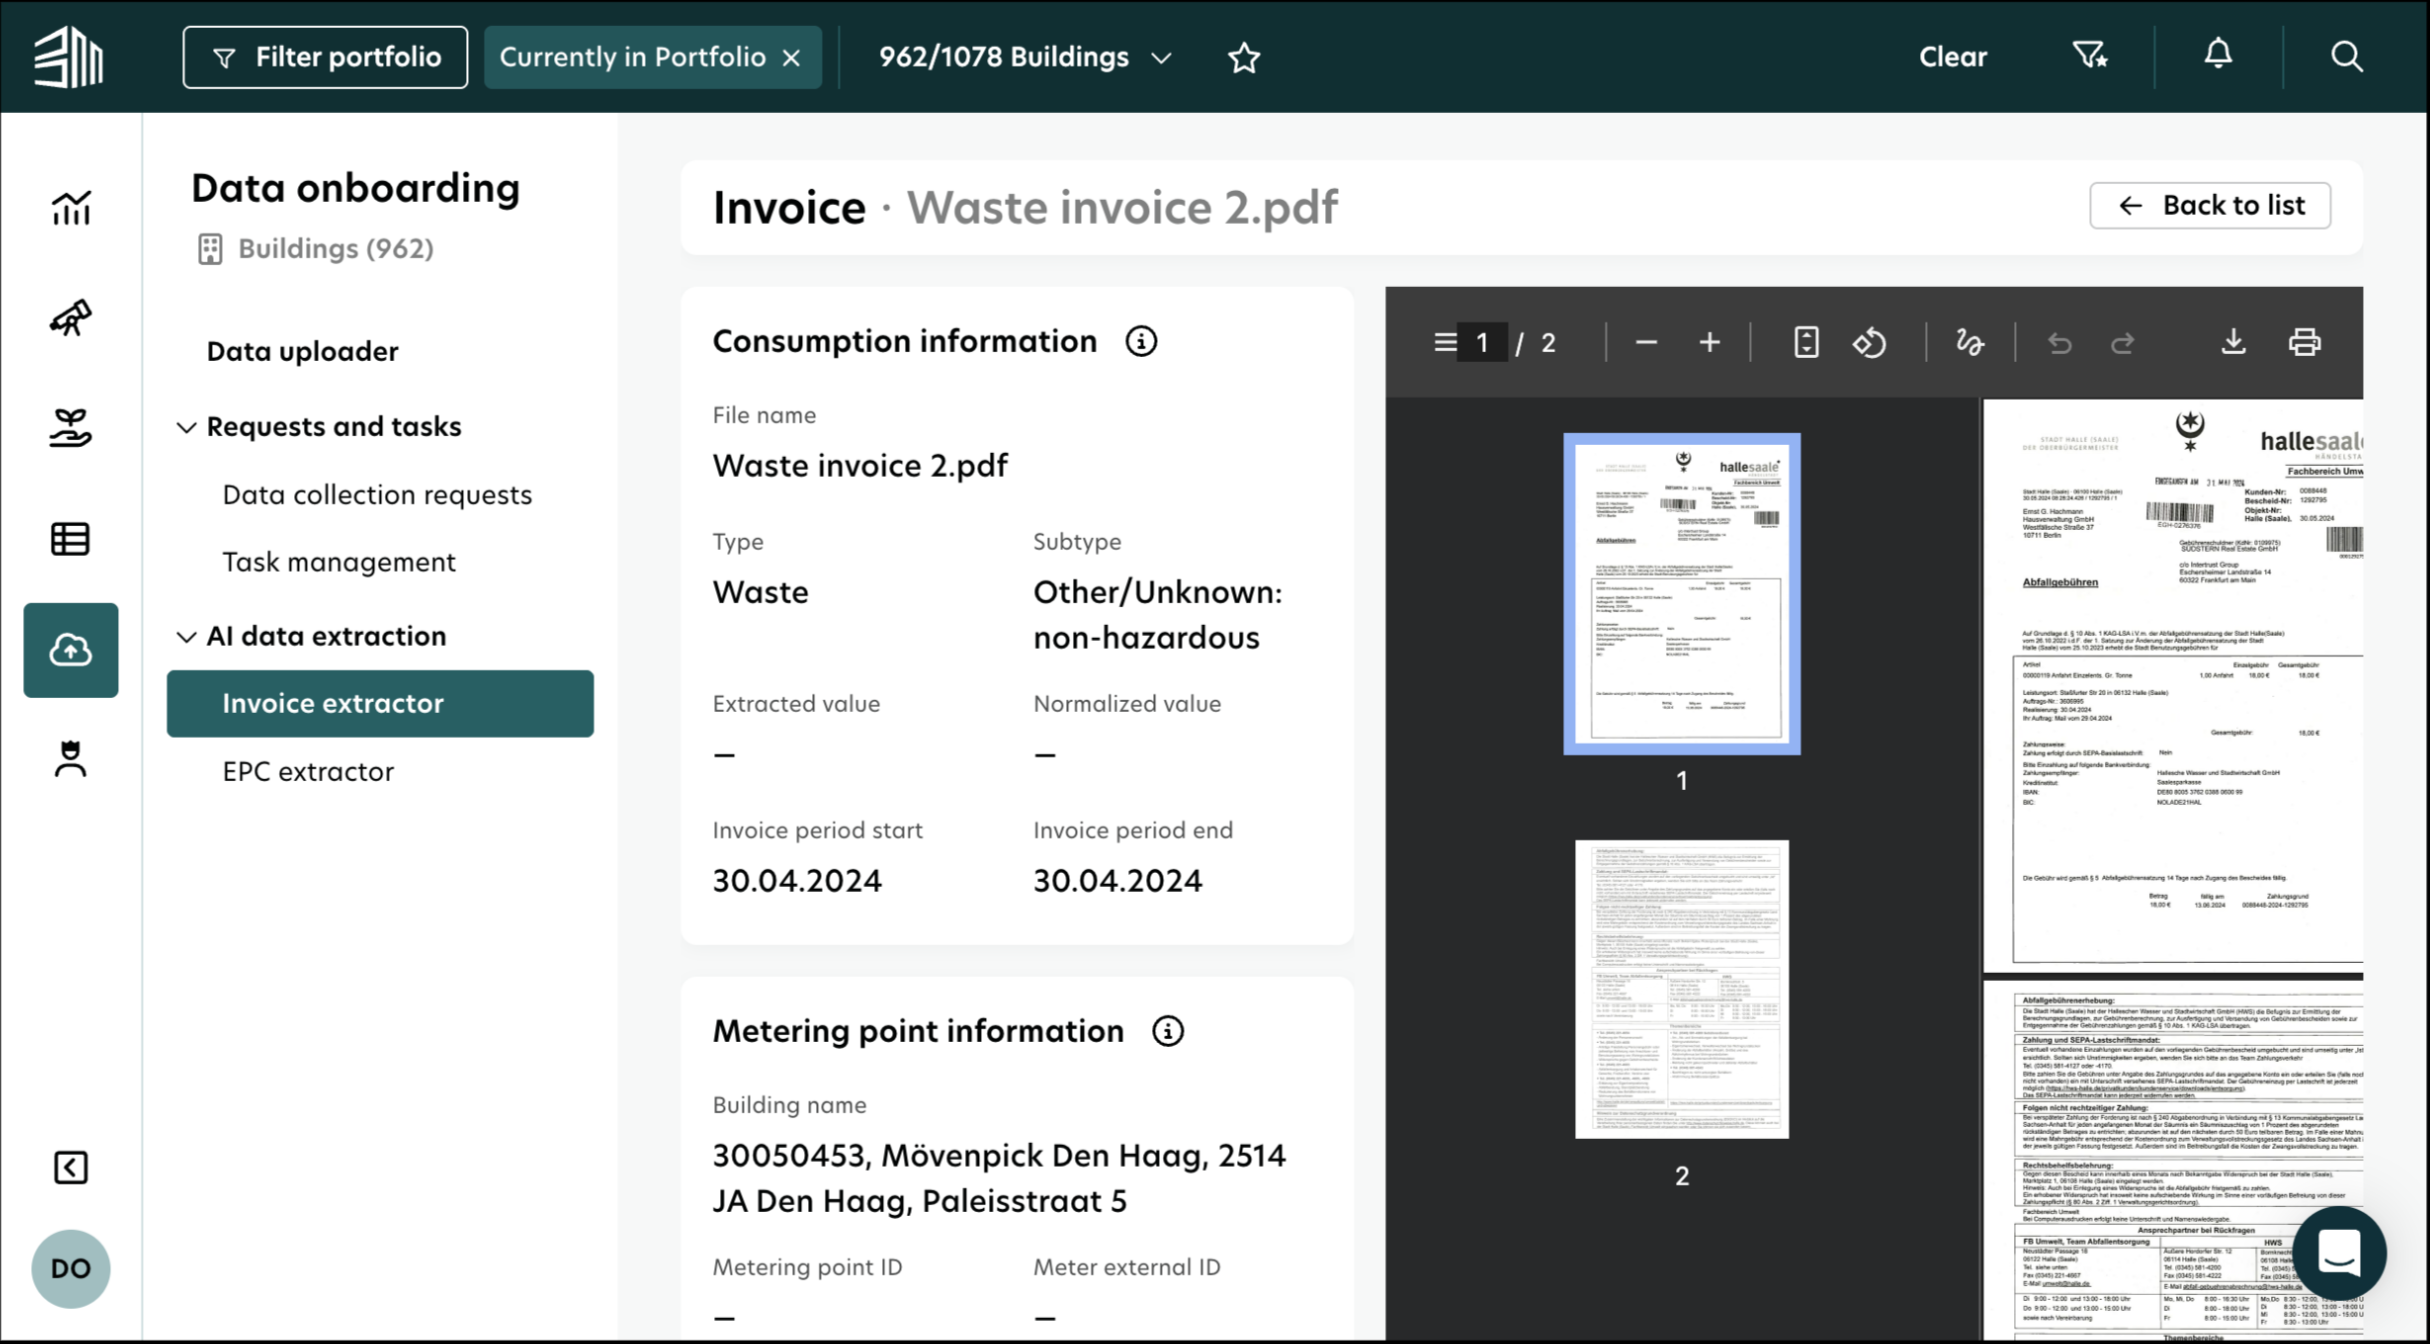Click the file name 'Waste invoice 2.pdf' value

[x=860, y=465]
